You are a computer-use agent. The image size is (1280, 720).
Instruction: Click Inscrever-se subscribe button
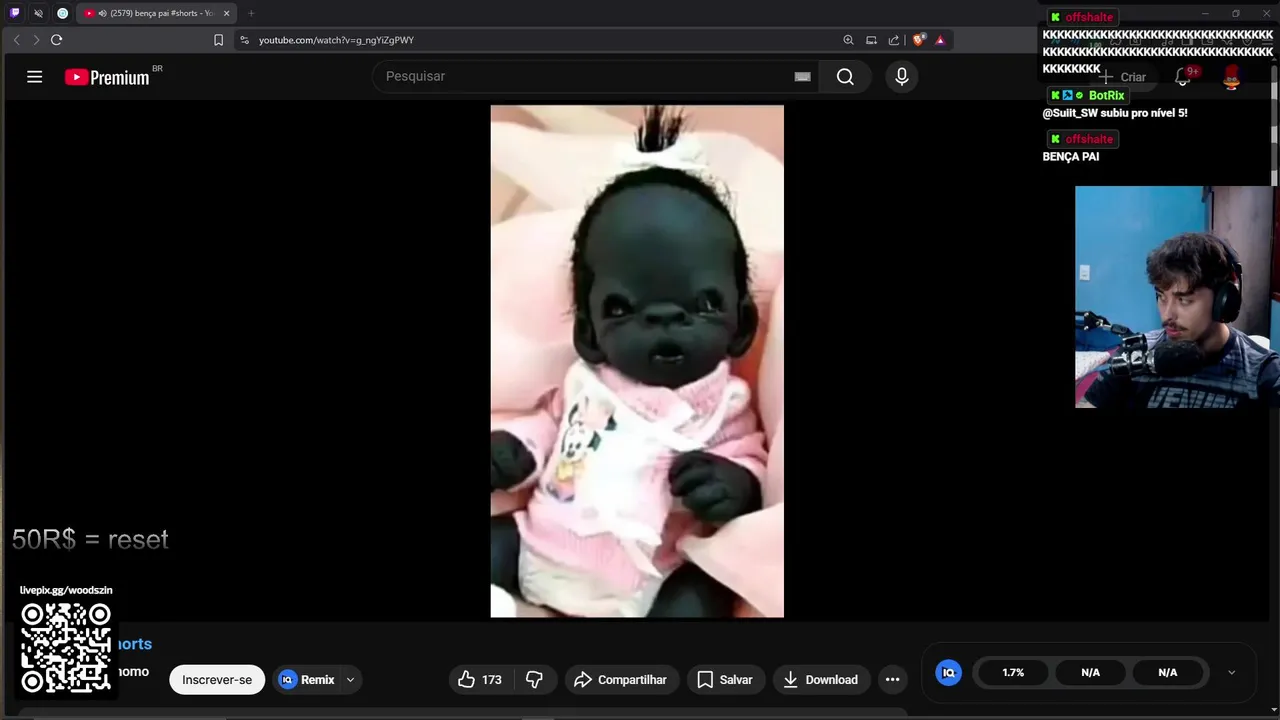pos(217,680)
